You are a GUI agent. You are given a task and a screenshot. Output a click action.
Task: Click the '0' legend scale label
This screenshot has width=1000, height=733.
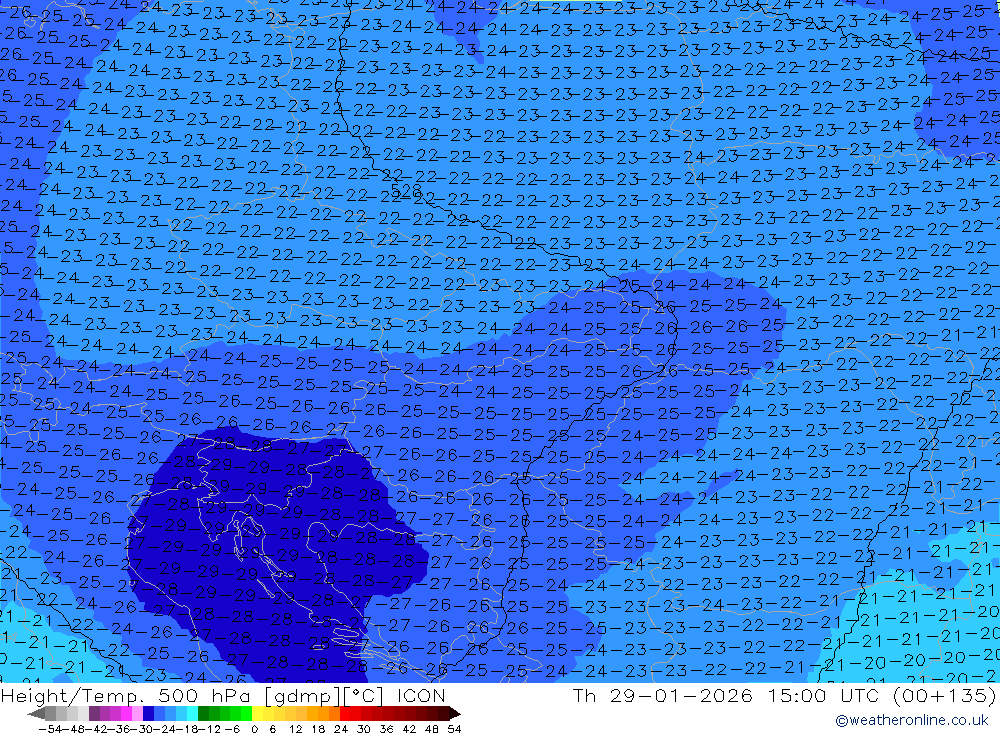pos(254,729)
